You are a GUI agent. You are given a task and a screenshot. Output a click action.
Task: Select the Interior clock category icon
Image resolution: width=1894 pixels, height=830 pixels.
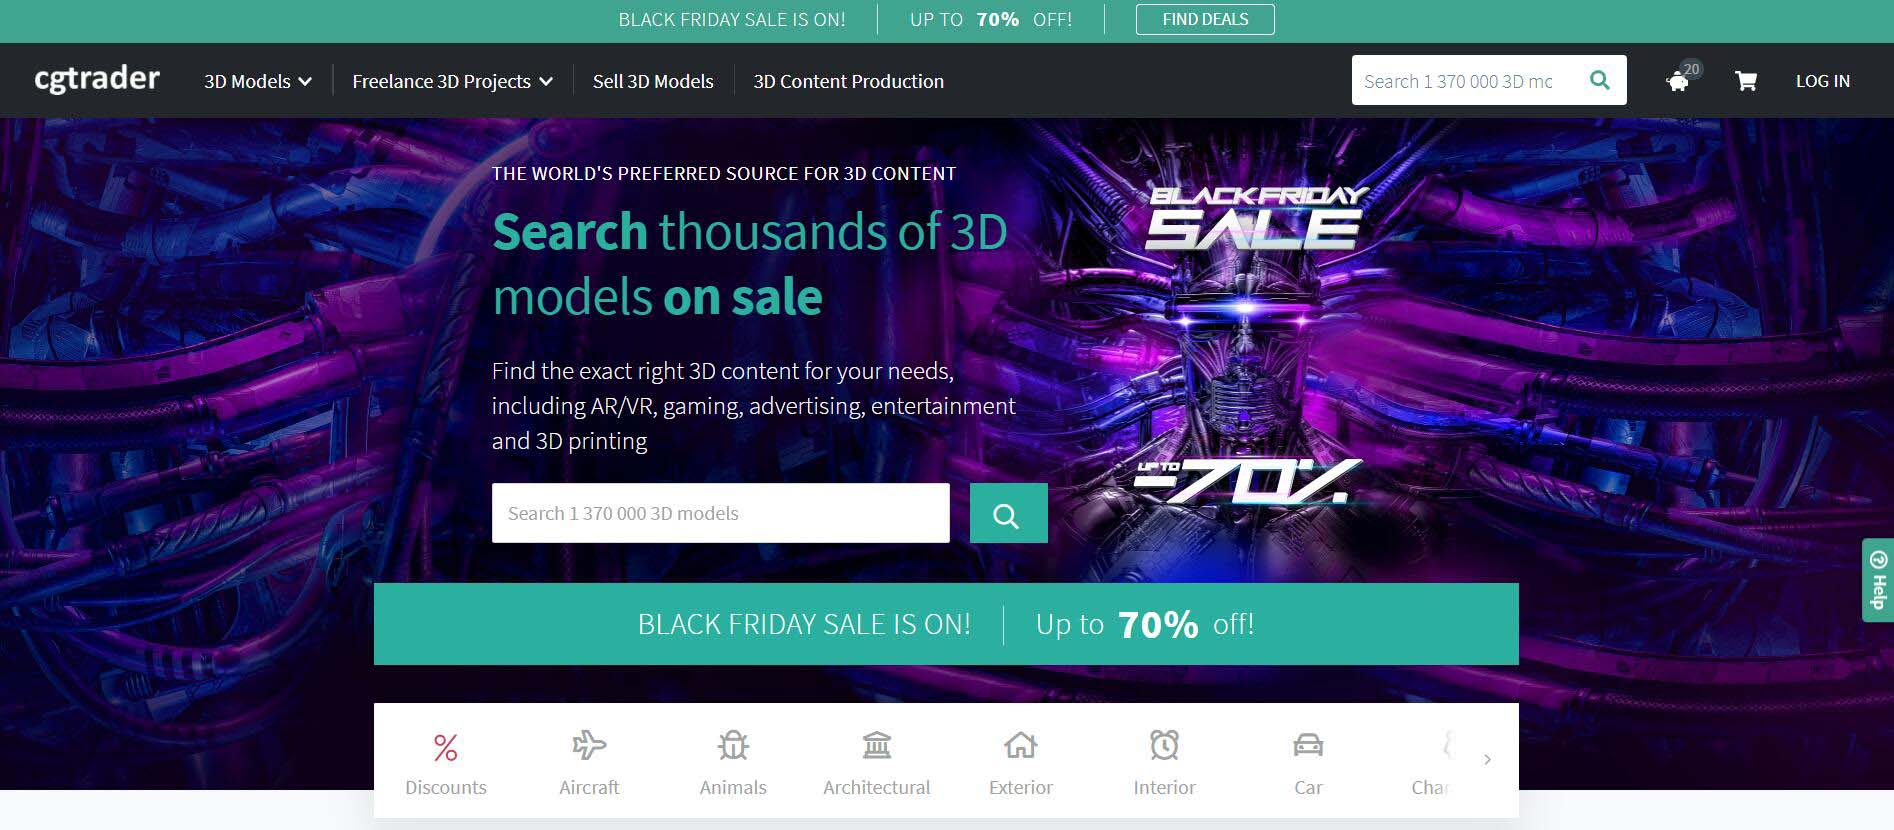coord(1164,745)
